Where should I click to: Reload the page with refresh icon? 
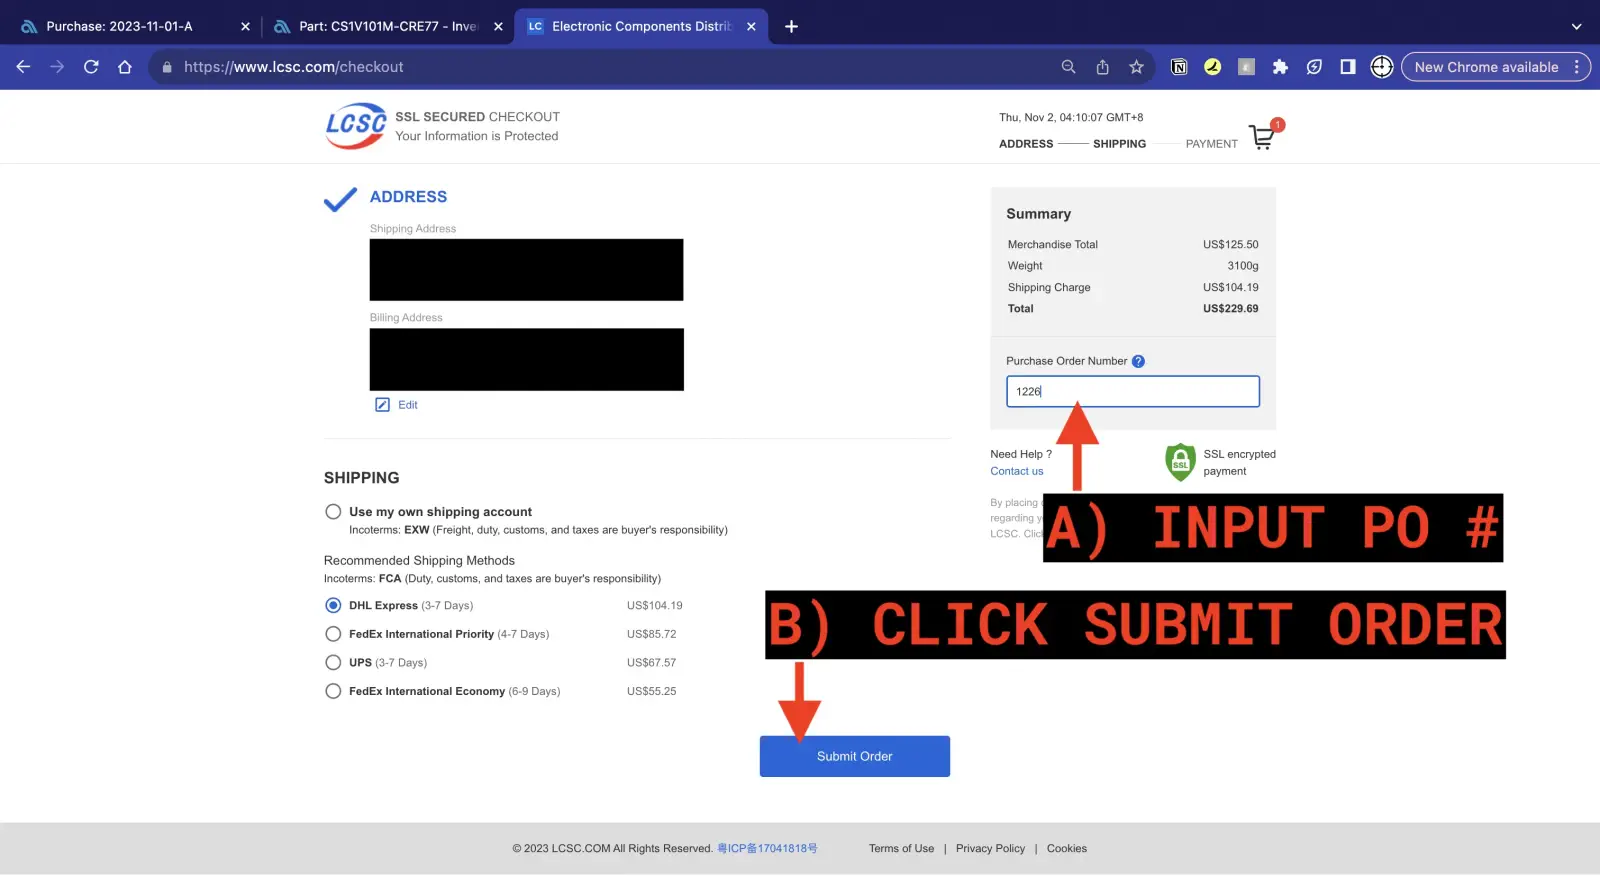click(x=91, y=67)
